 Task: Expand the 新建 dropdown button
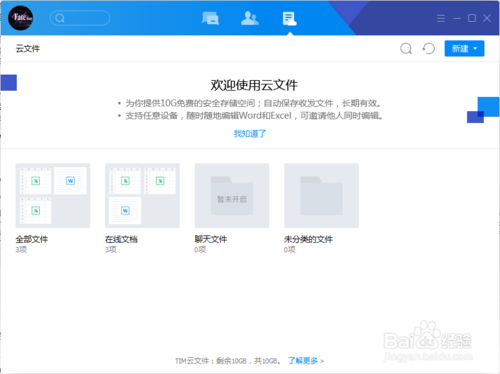point(464,49)
